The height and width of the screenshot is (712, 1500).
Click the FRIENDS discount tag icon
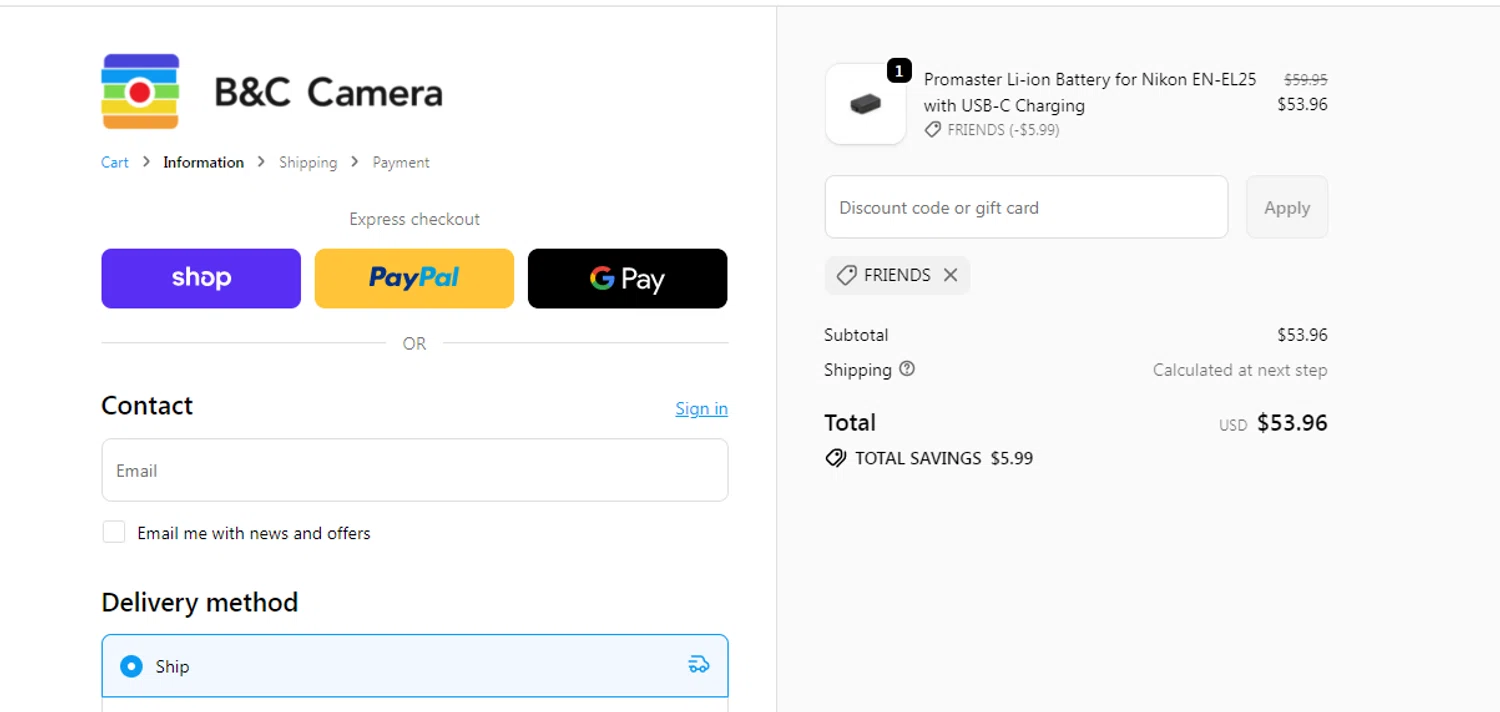coord(846,275)
